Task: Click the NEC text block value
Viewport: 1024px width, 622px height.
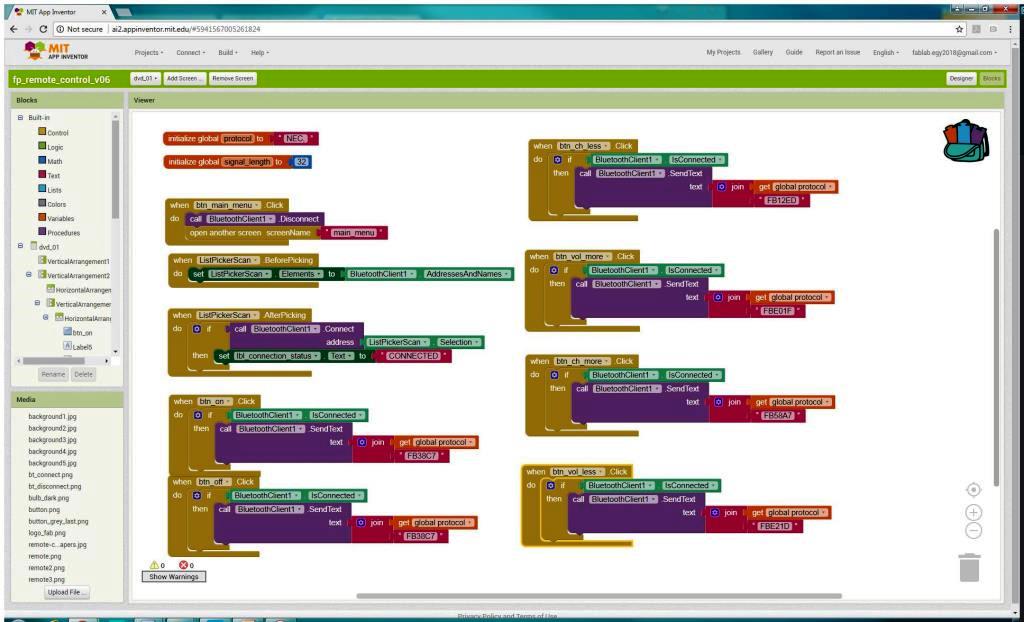Action: click(295, 139)
